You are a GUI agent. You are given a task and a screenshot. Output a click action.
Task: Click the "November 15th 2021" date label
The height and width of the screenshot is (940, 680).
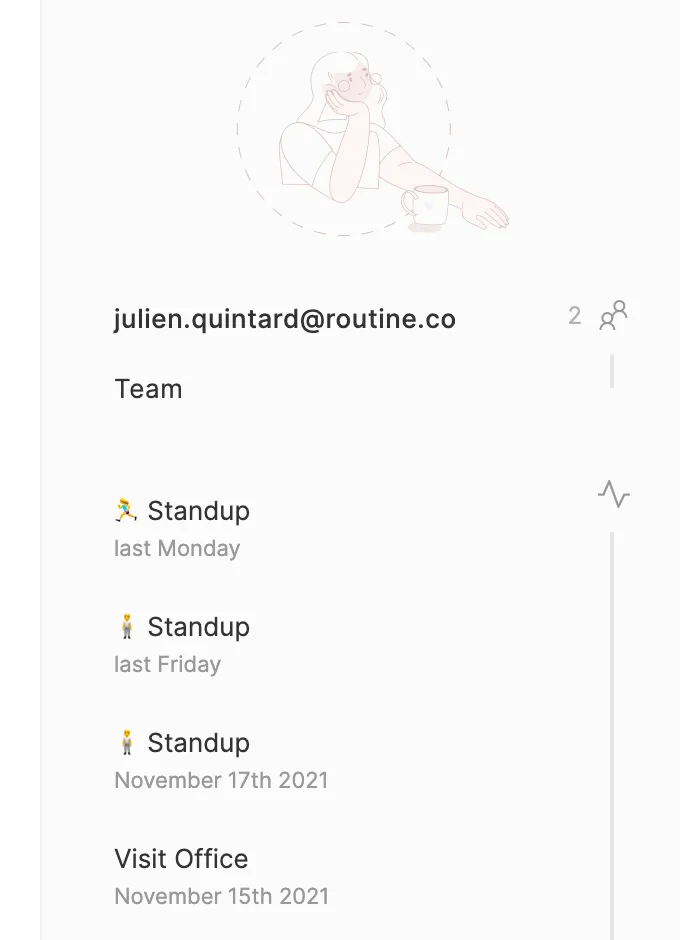[x=221, y=896]
